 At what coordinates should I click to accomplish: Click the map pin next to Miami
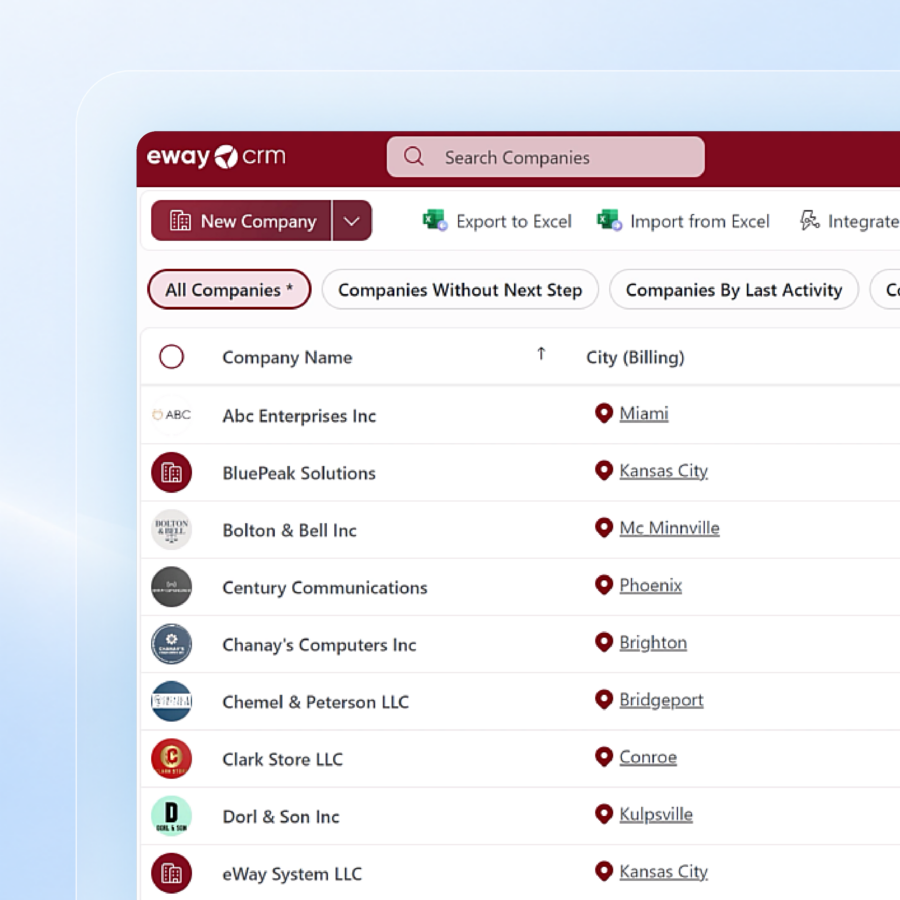coord(603,413)
